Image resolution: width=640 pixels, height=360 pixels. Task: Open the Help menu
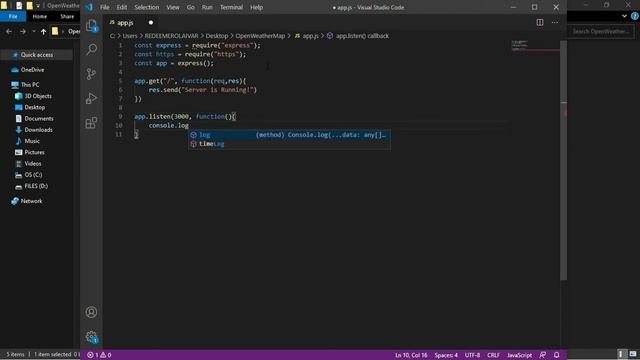pos(256,7)
